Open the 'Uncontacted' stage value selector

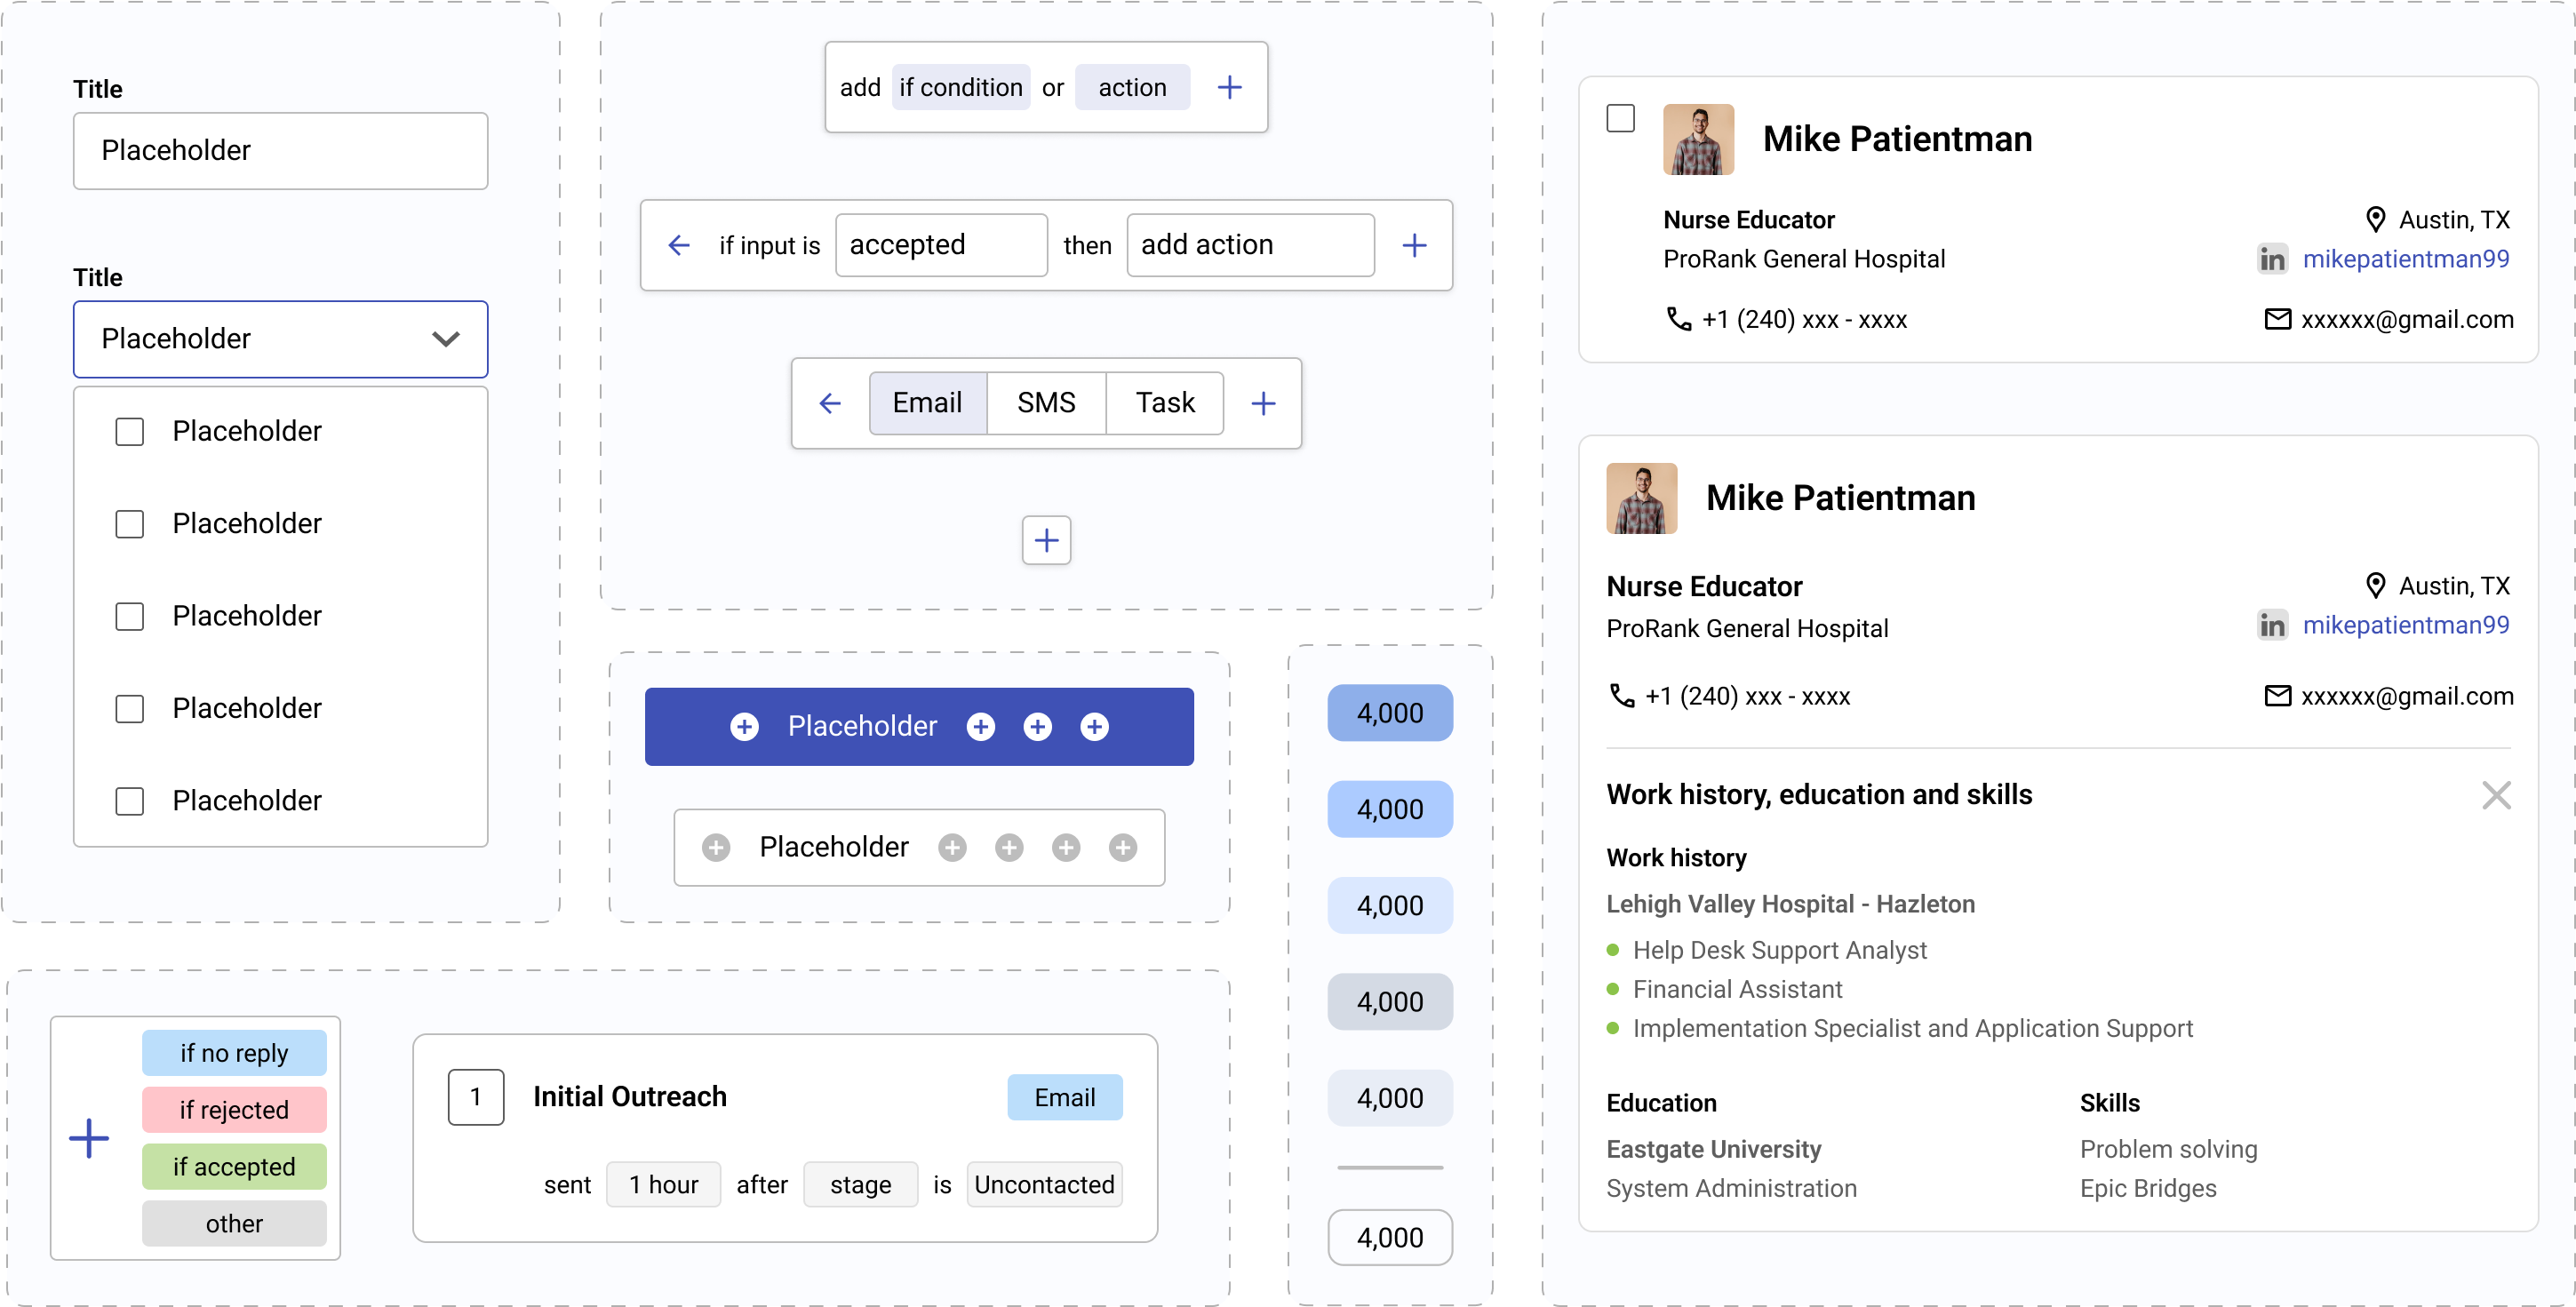1044,1184
